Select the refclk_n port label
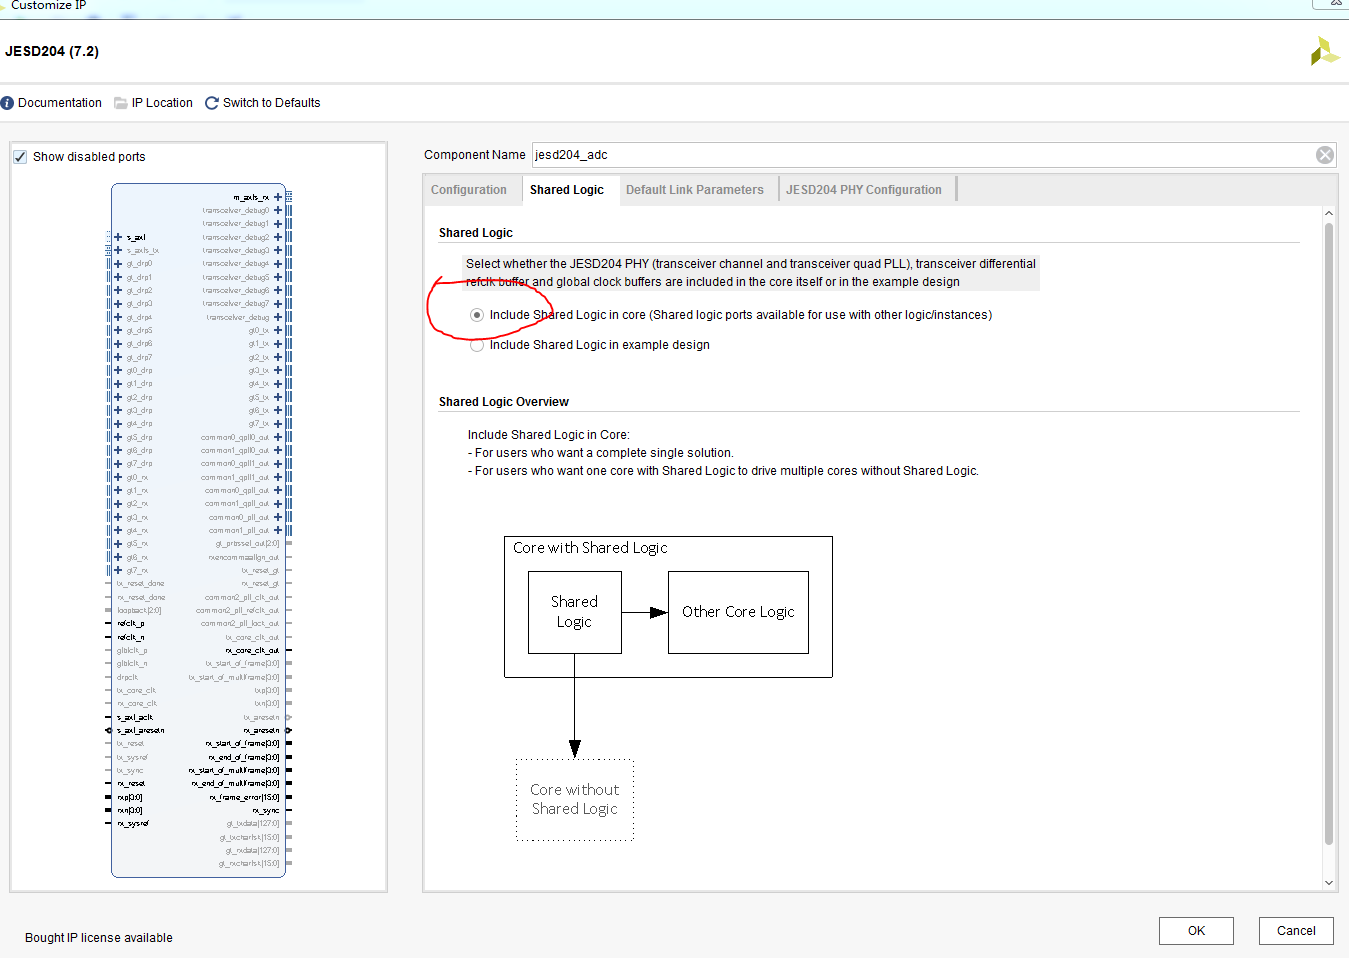The image size is (1349, 958). coord(131,637)
